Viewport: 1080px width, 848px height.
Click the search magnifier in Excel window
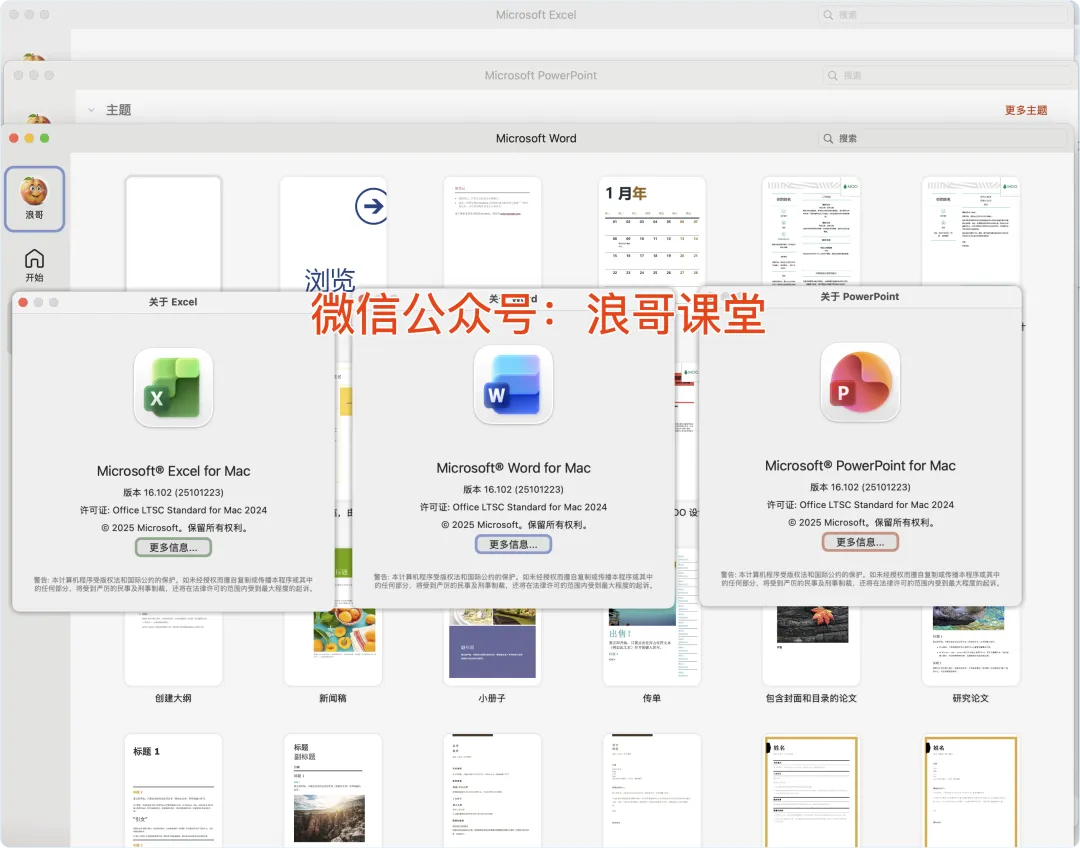click(828, 14)
